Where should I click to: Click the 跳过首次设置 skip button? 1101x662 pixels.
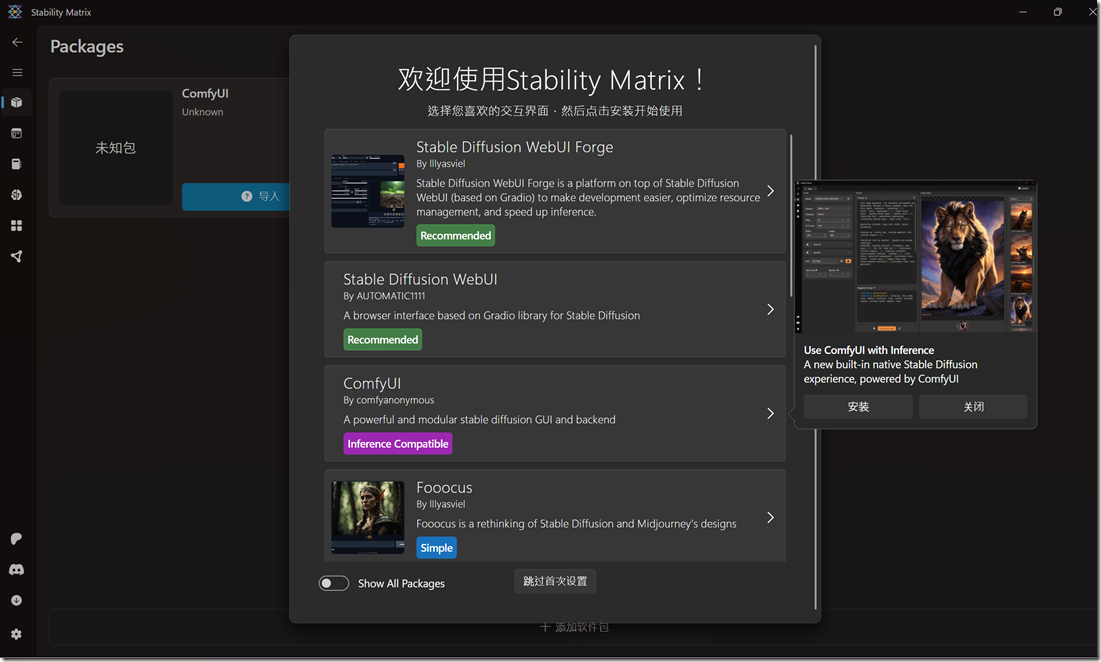point(555,581)
